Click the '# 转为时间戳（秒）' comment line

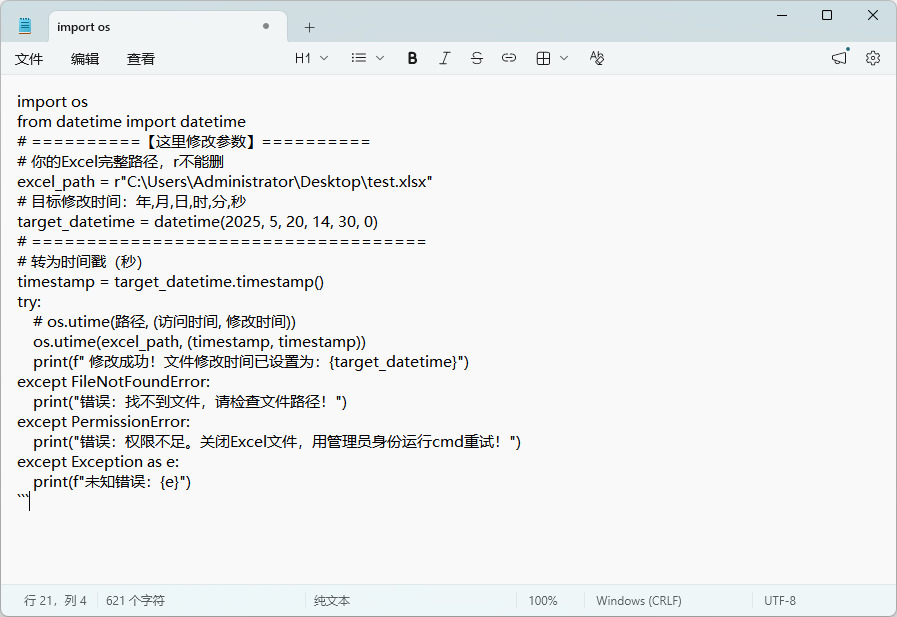pyautogui.click(x=80, y=262)
